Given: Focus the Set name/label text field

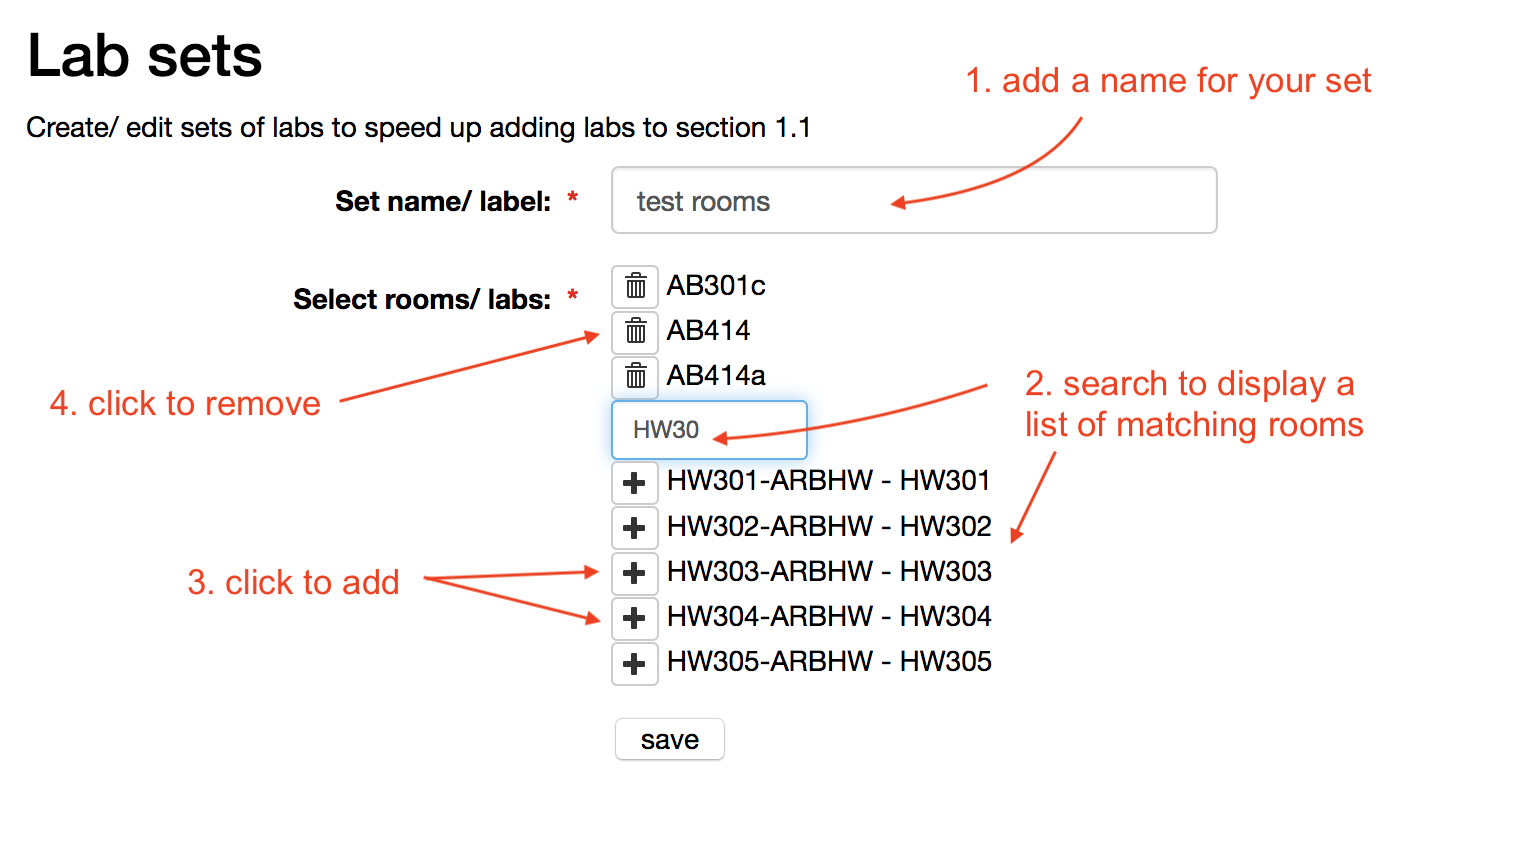Looking at the screenshot, I should click(913, 201).
